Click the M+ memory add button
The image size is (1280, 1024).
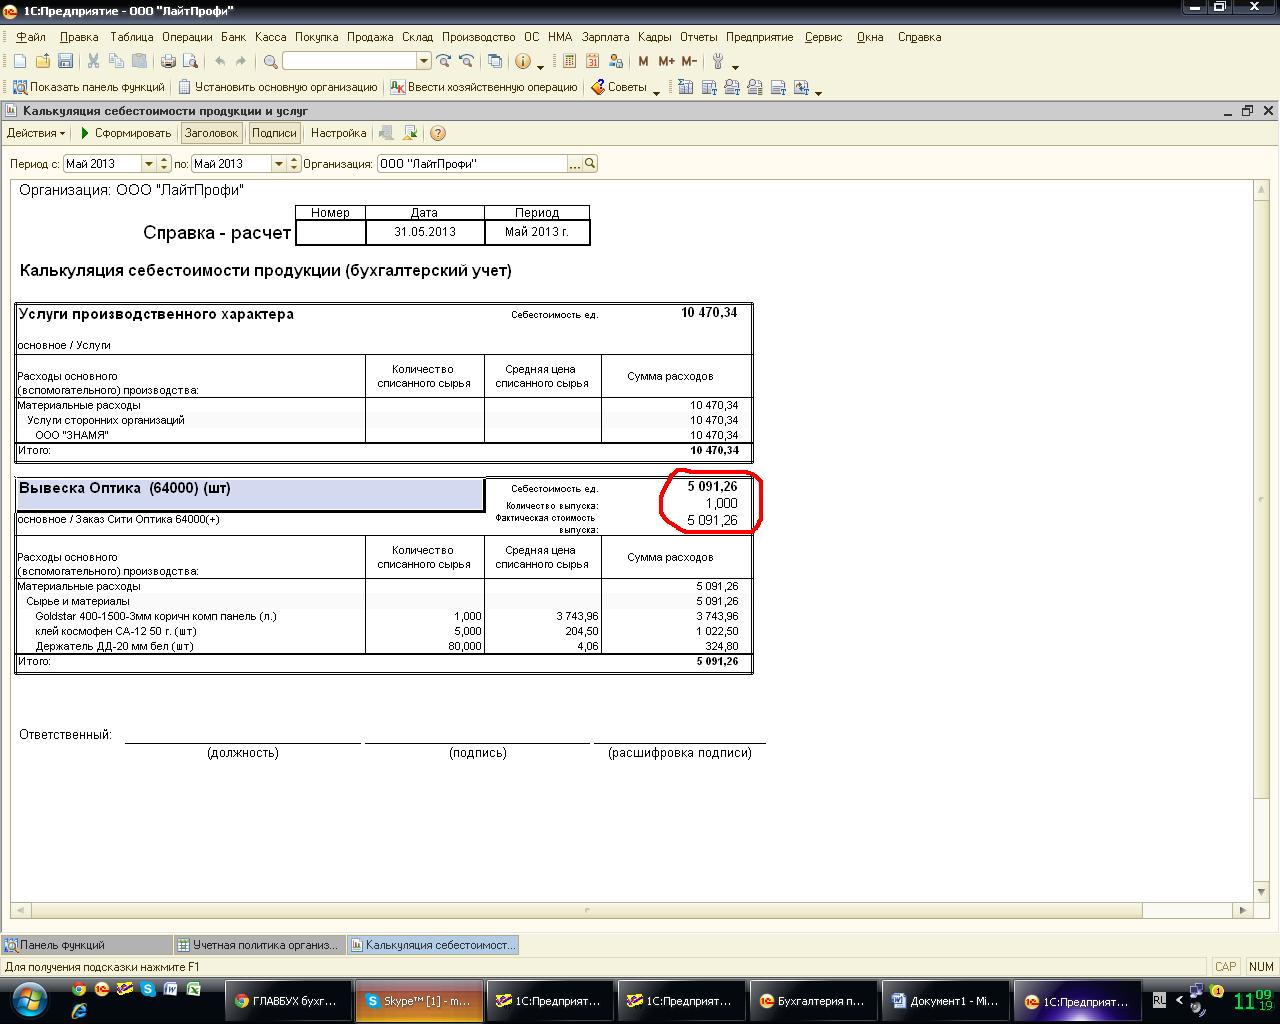point(666,62)
